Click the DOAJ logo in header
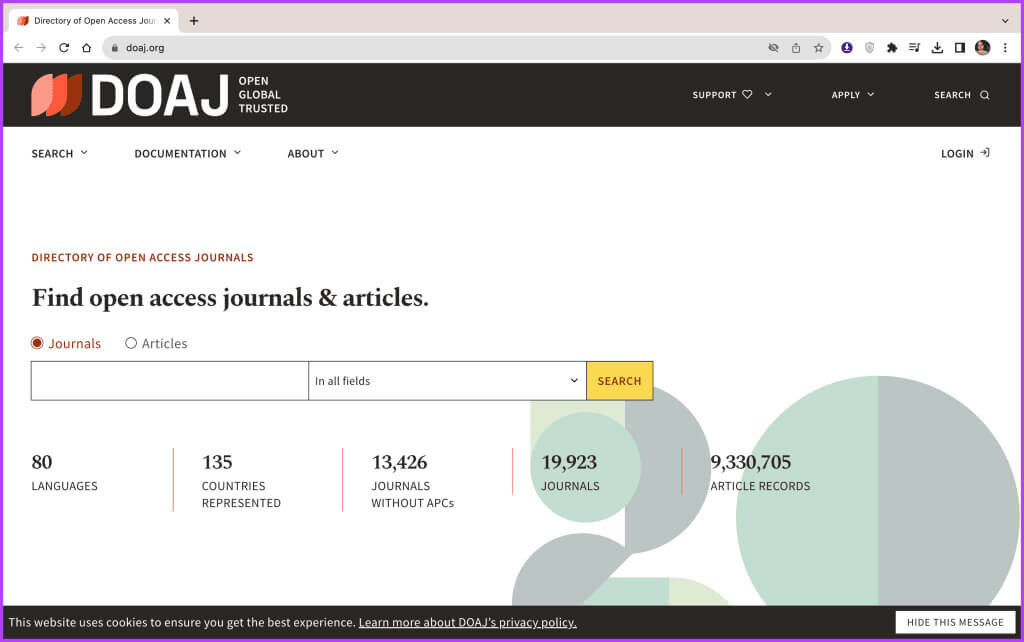The height and width of the screenshot is (642, 1024). pyautogui.click(x=159, y=95)
